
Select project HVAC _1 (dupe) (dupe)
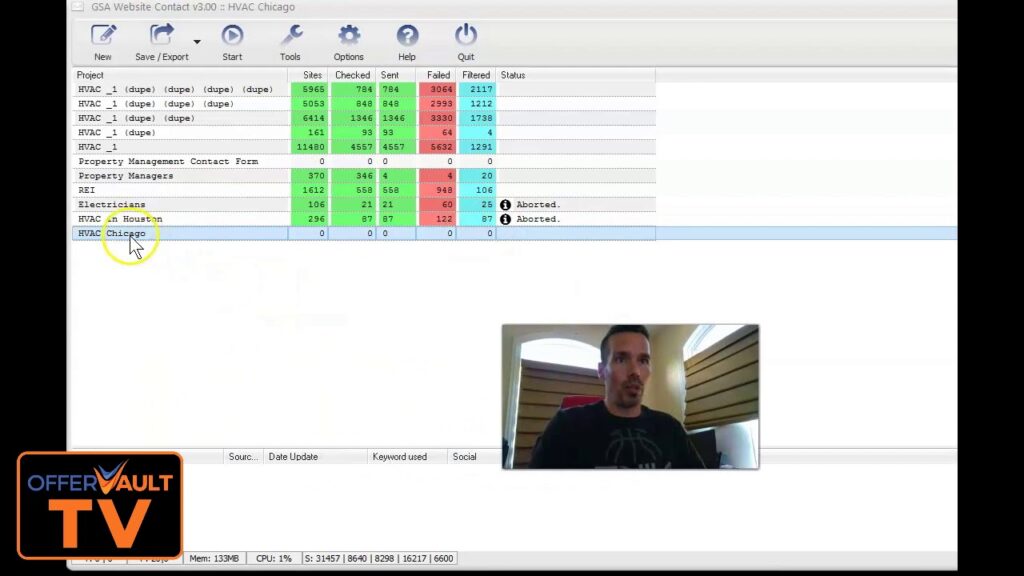pos(136,118)
